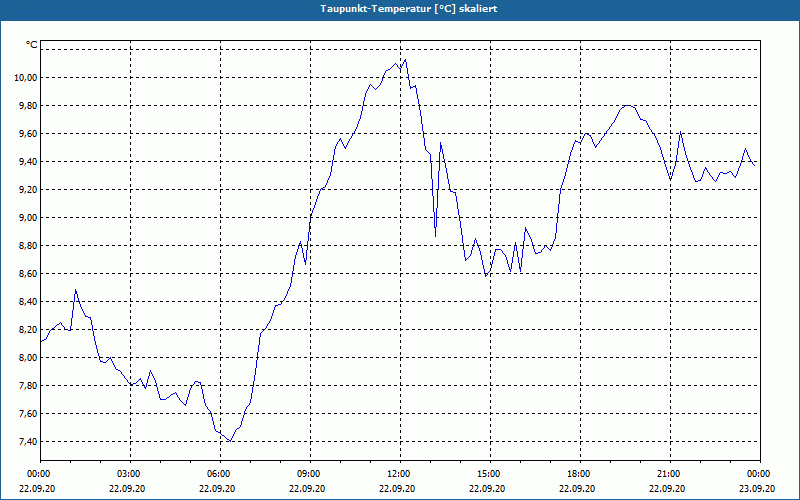Select the 8,60 axis value
800x500 pixels.
click(x=28, y=274)
